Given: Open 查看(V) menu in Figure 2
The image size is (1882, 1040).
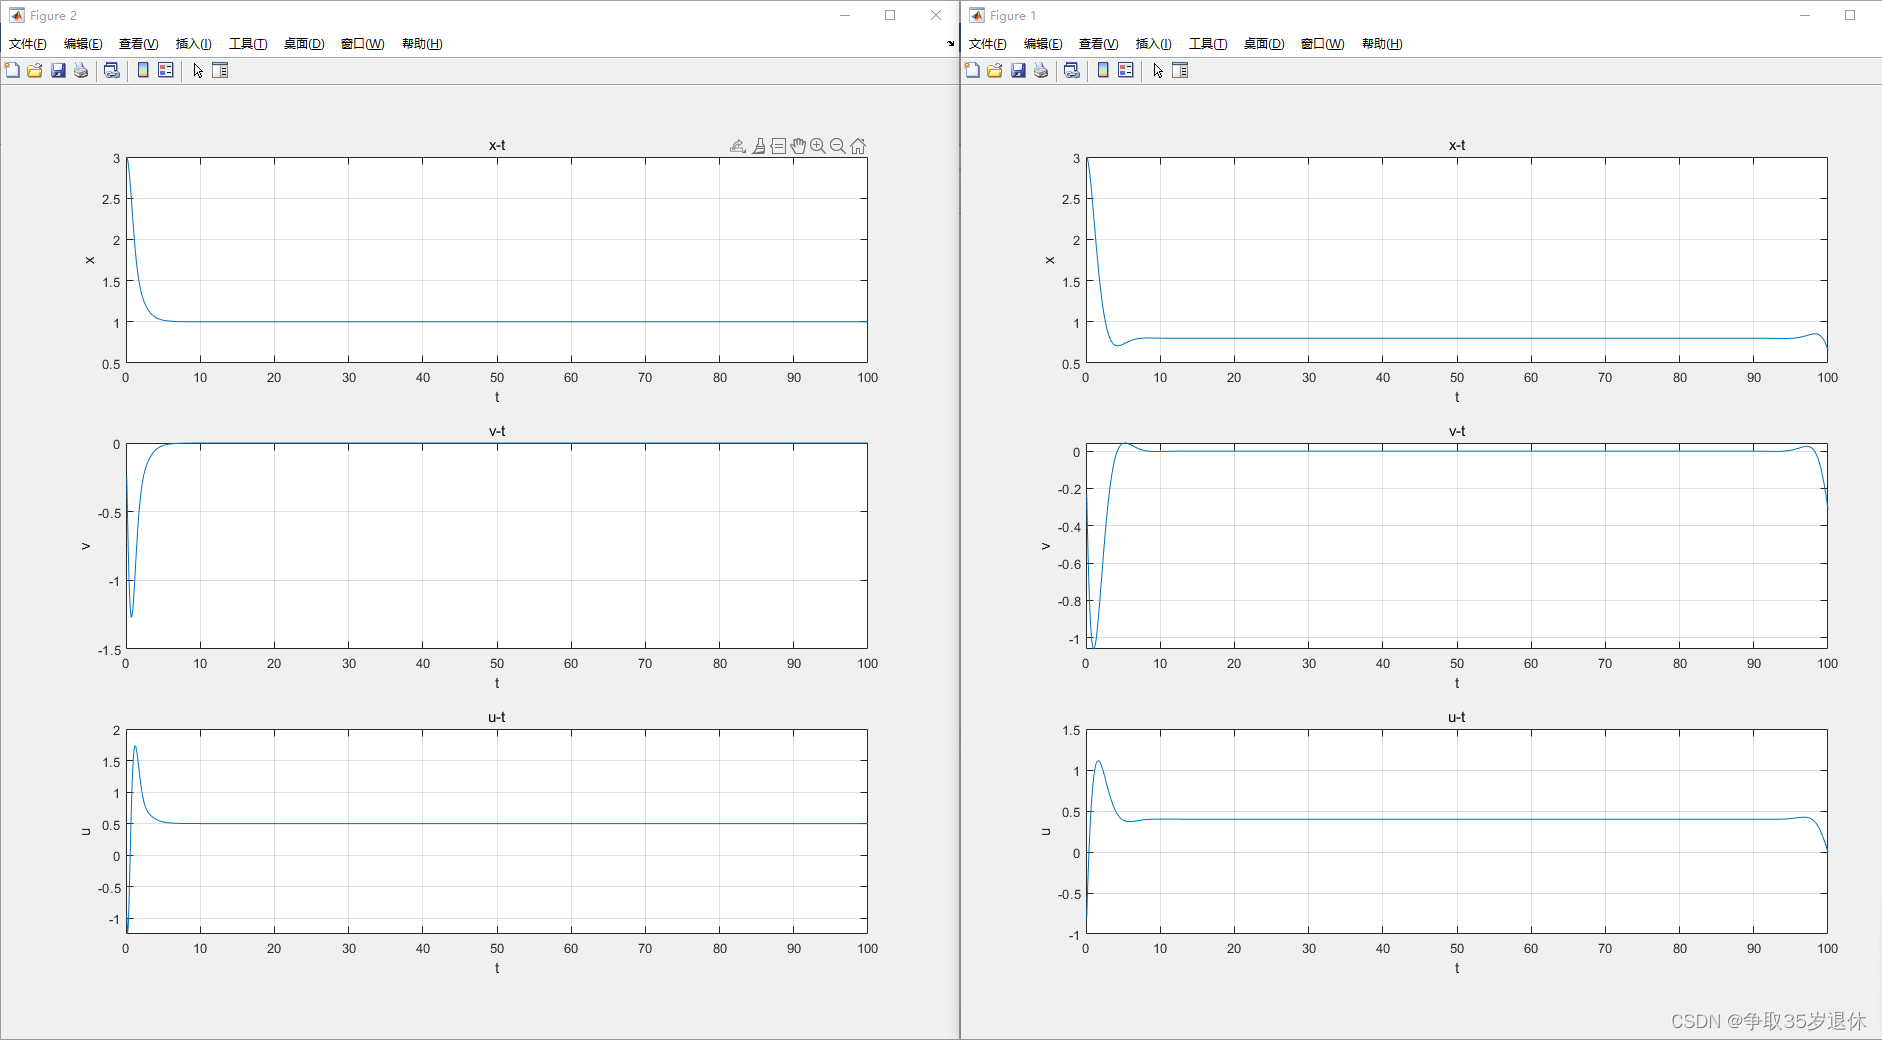Looking at the screenshot, I should coord(139,44).
